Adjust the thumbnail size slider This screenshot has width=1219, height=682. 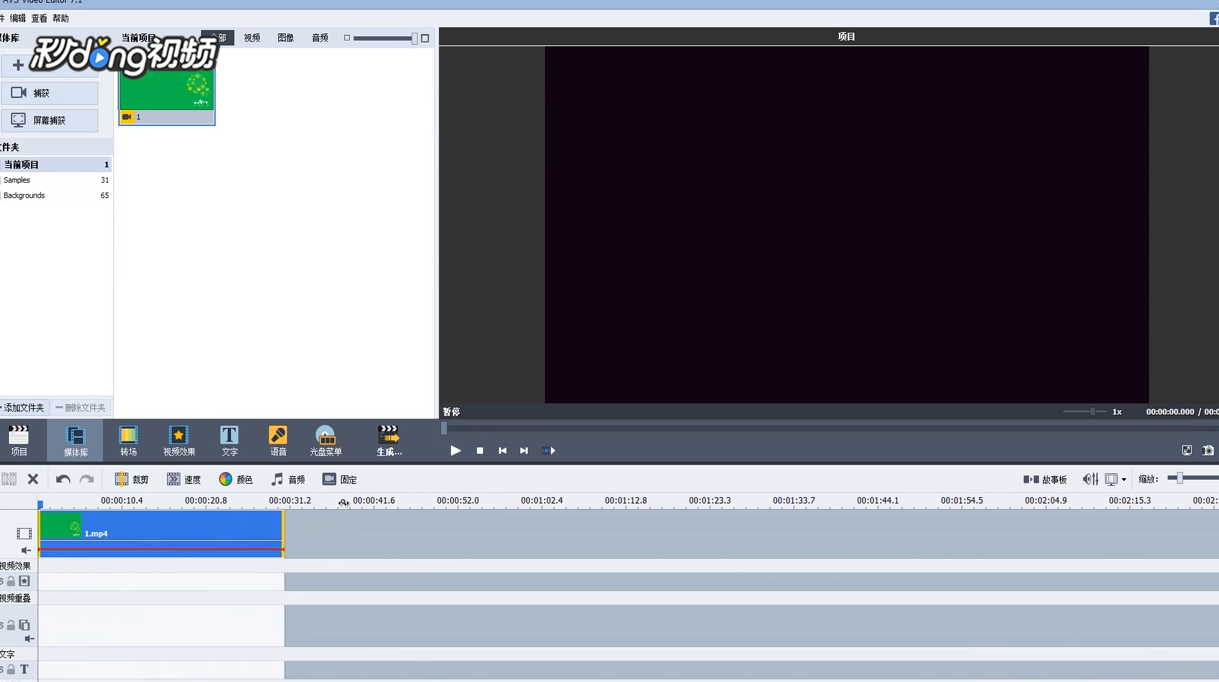pyautogui.click(x=384, y=38)
